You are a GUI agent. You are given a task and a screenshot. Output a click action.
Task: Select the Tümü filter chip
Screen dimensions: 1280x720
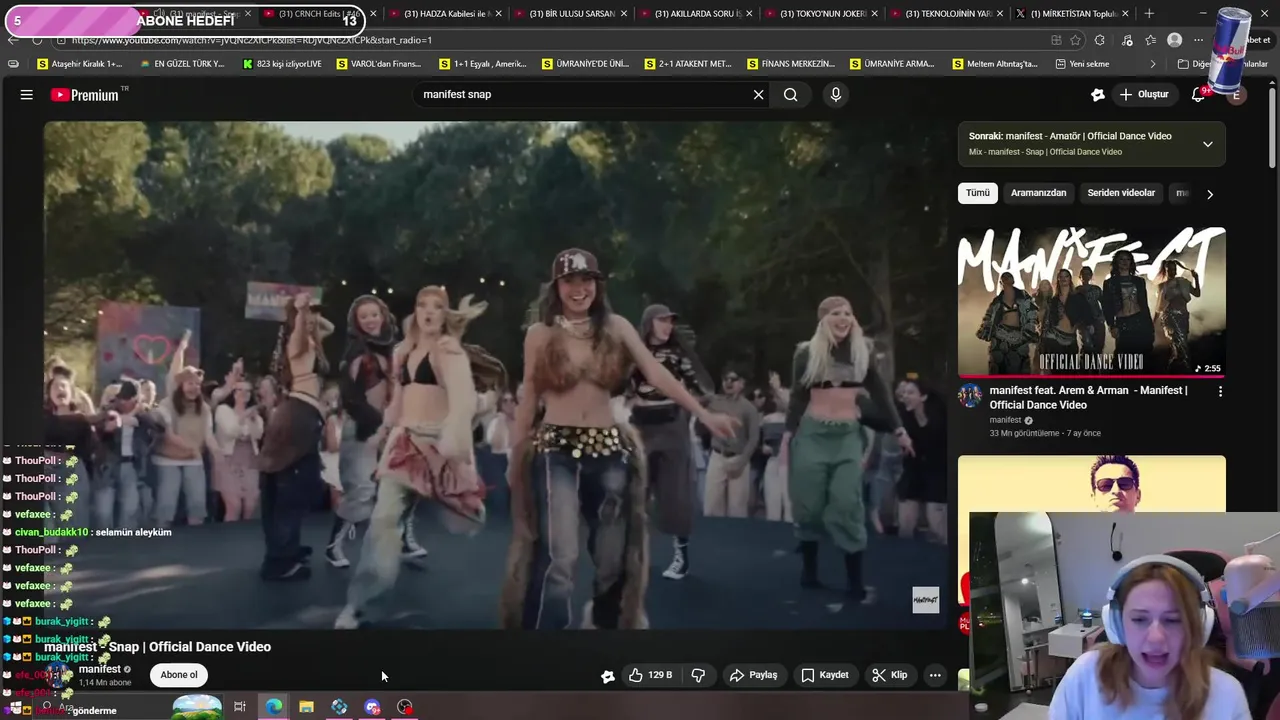pyautogui.click(x=978, y=193)
